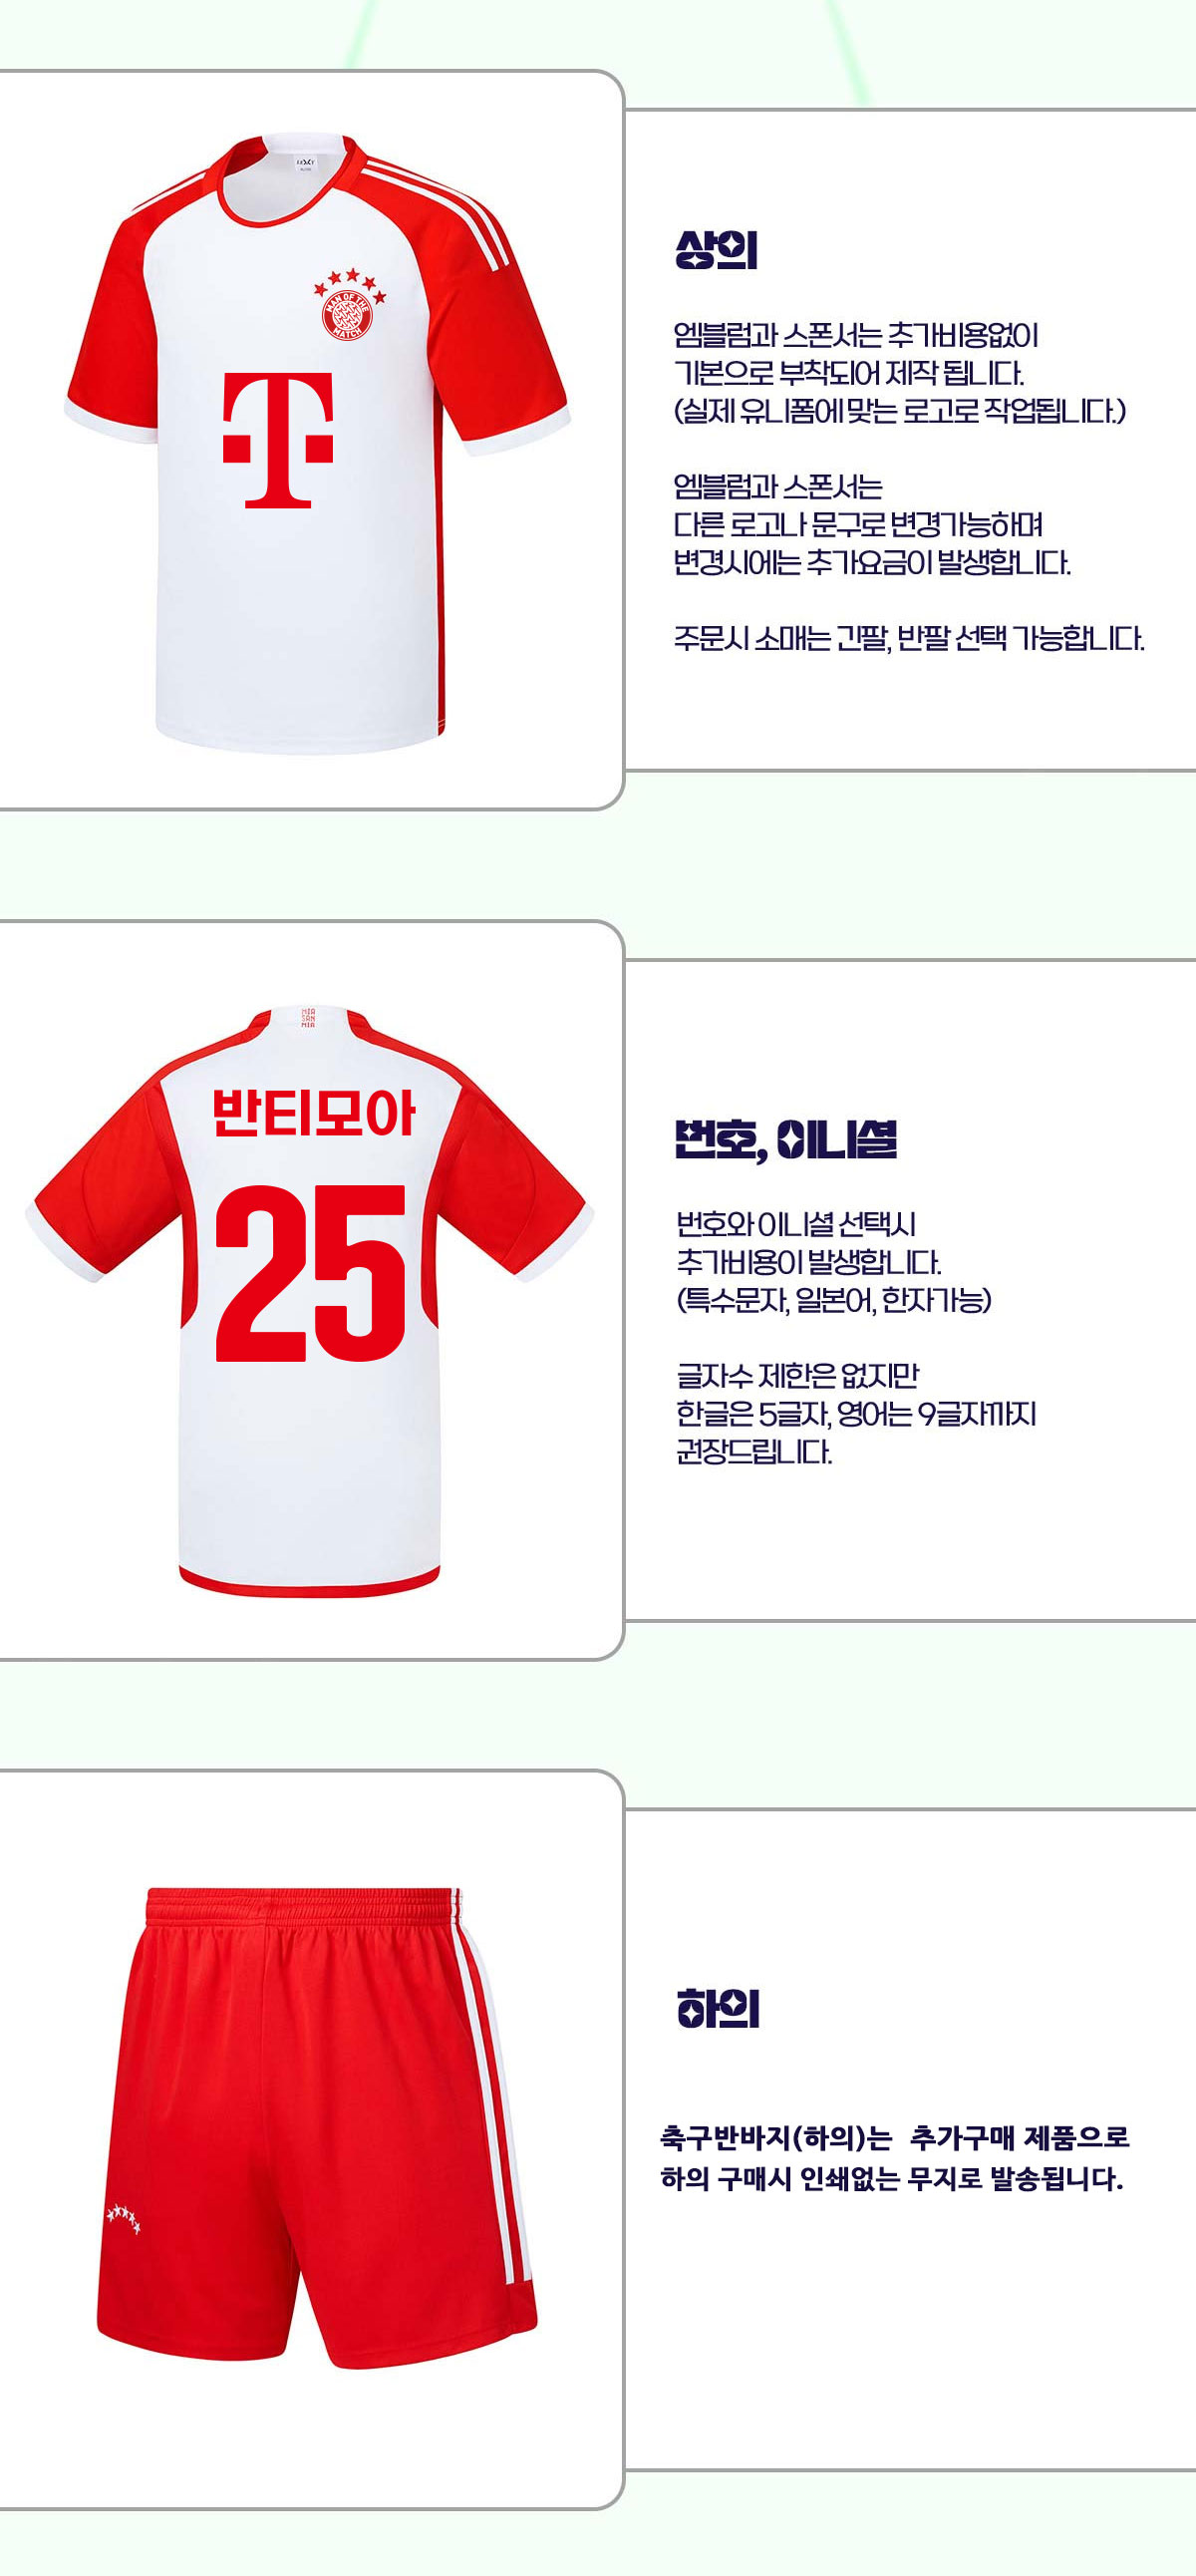
Task: Click the round club emblem with five stars
Action: pyautogui.click(x=349, y=306)
